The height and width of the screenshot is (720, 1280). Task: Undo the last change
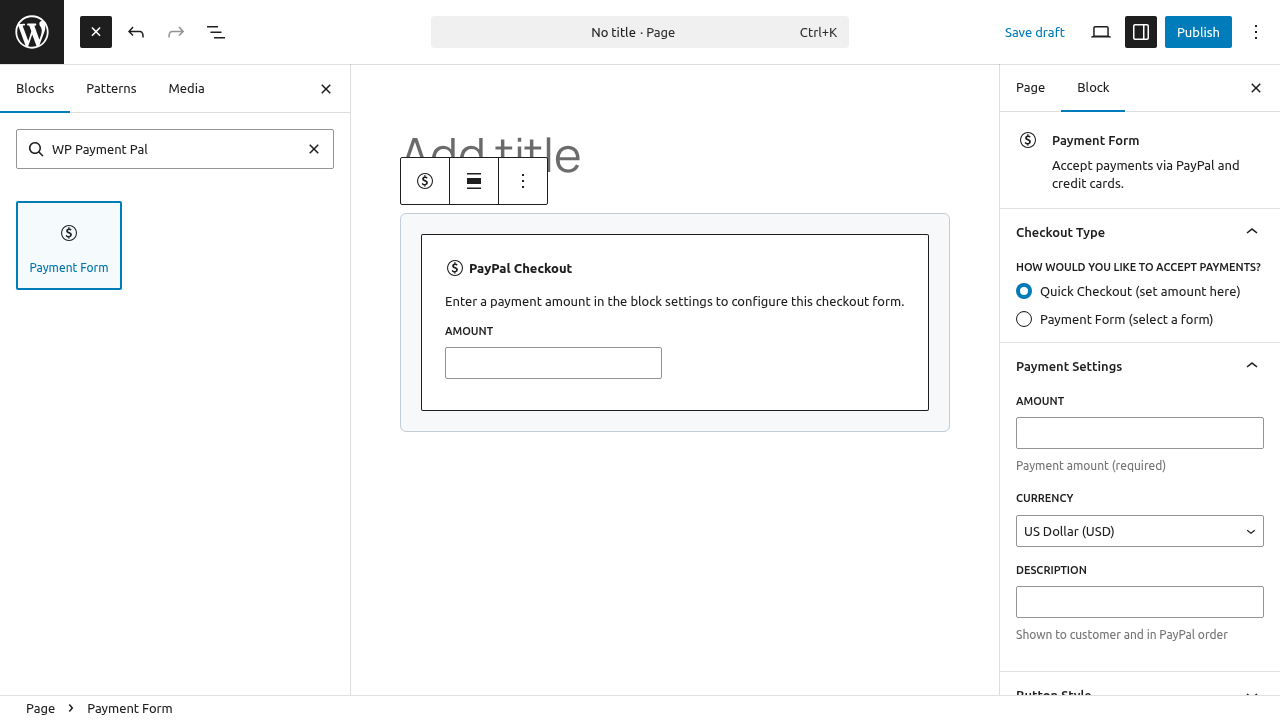pyautogui.click(x=136, y=32)
